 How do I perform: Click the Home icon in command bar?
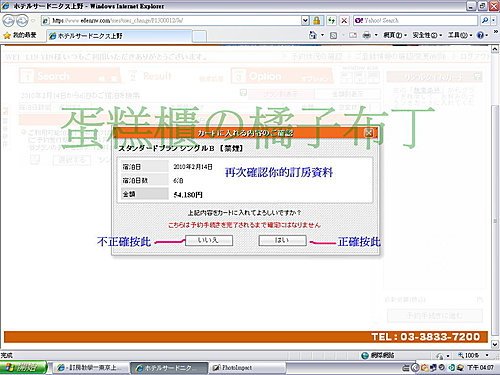click(x=312, y=35)
